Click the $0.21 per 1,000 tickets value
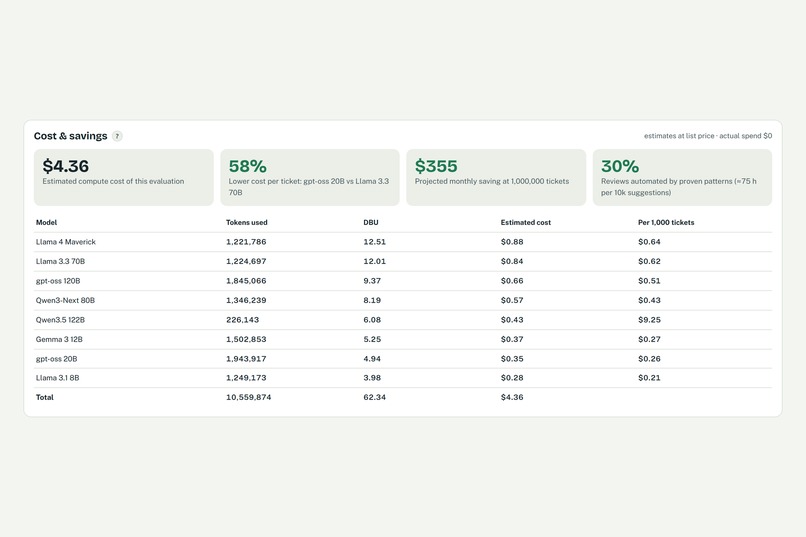 click(649, 378)
